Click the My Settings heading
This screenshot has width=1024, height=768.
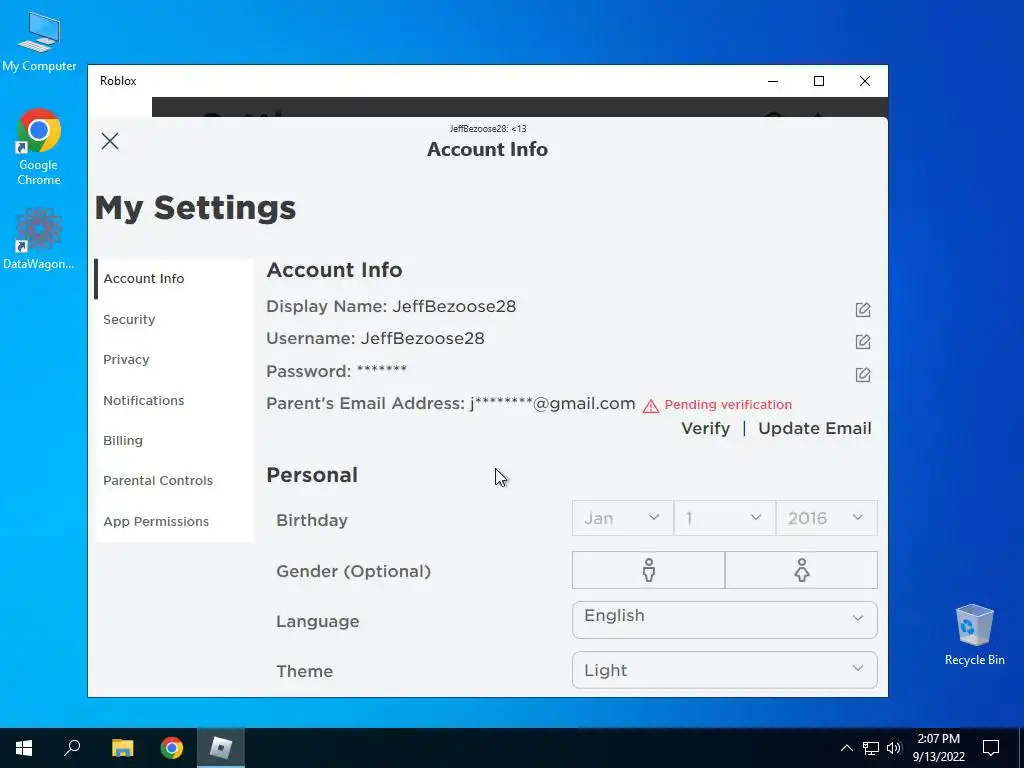pos(195,208)
